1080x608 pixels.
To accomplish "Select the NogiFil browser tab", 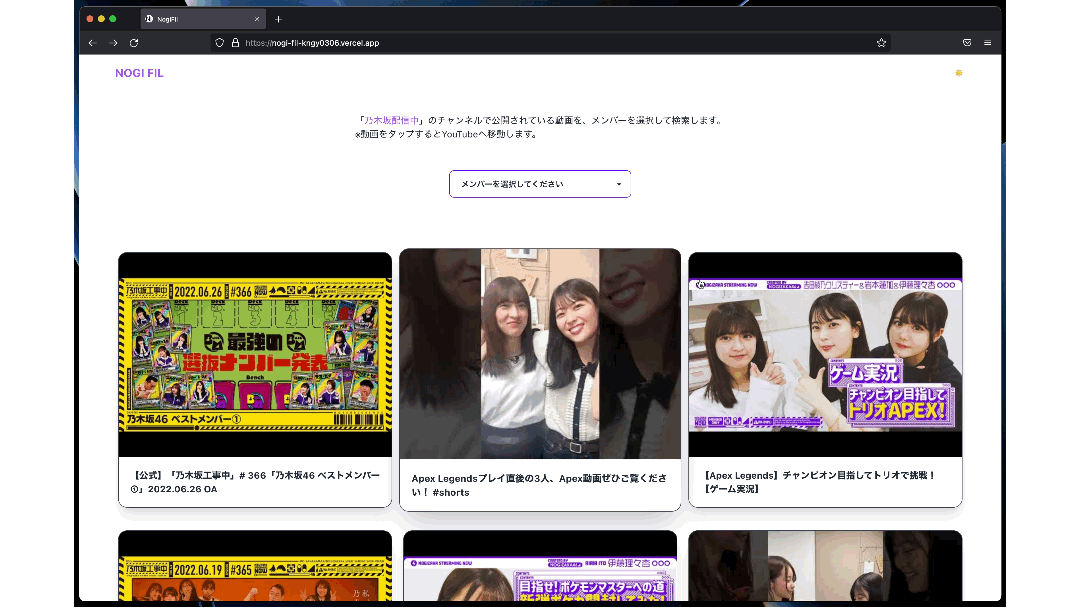I will click(x=203, y=19).
